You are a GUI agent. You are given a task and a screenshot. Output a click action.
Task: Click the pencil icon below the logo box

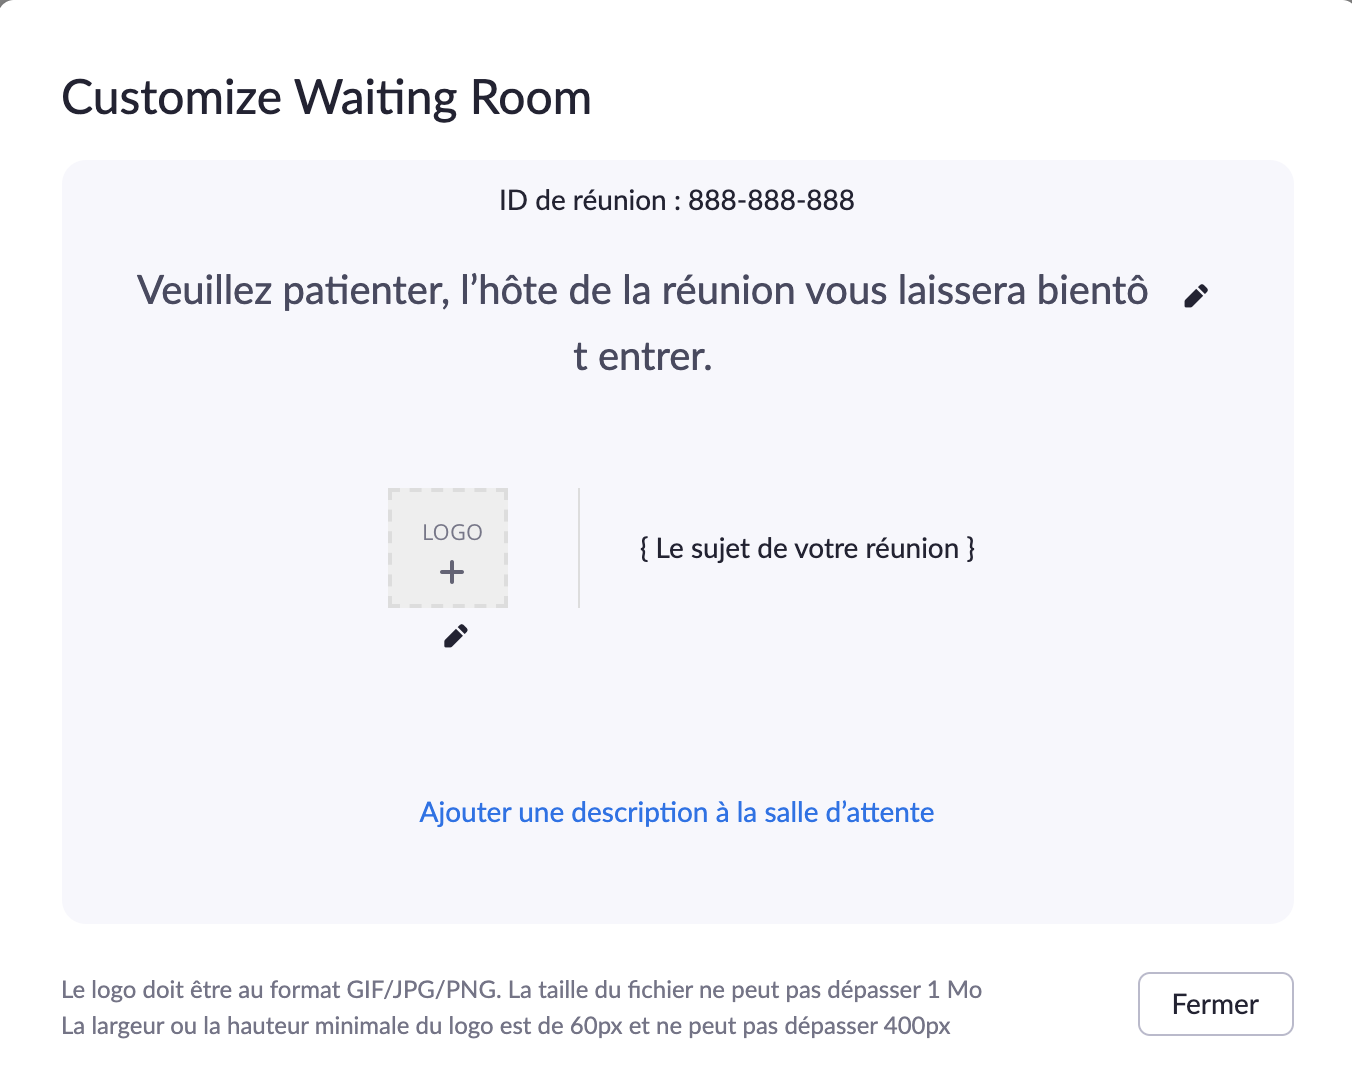(x=455, y=636)
